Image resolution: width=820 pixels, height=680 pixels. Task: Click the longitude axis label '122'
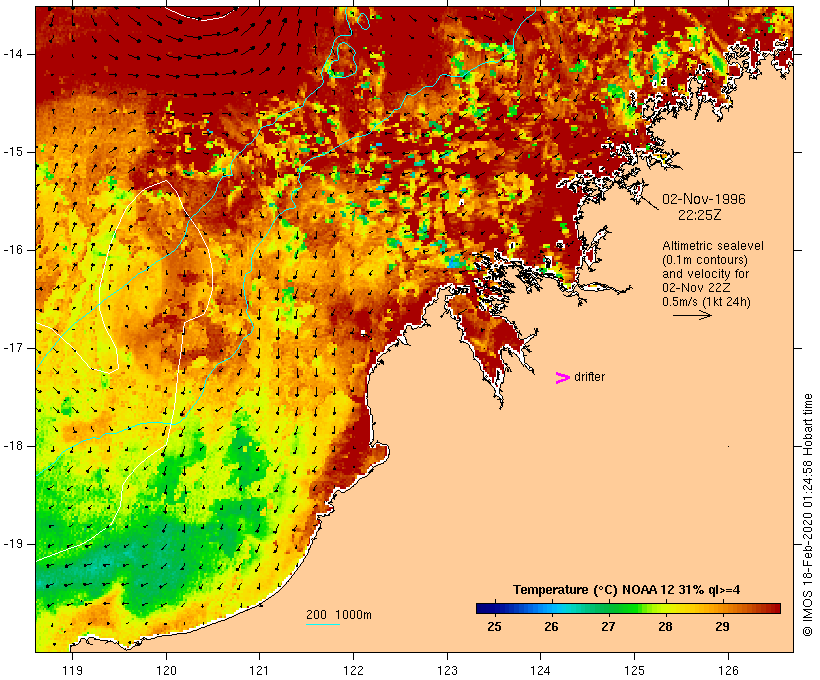point(354,670)
